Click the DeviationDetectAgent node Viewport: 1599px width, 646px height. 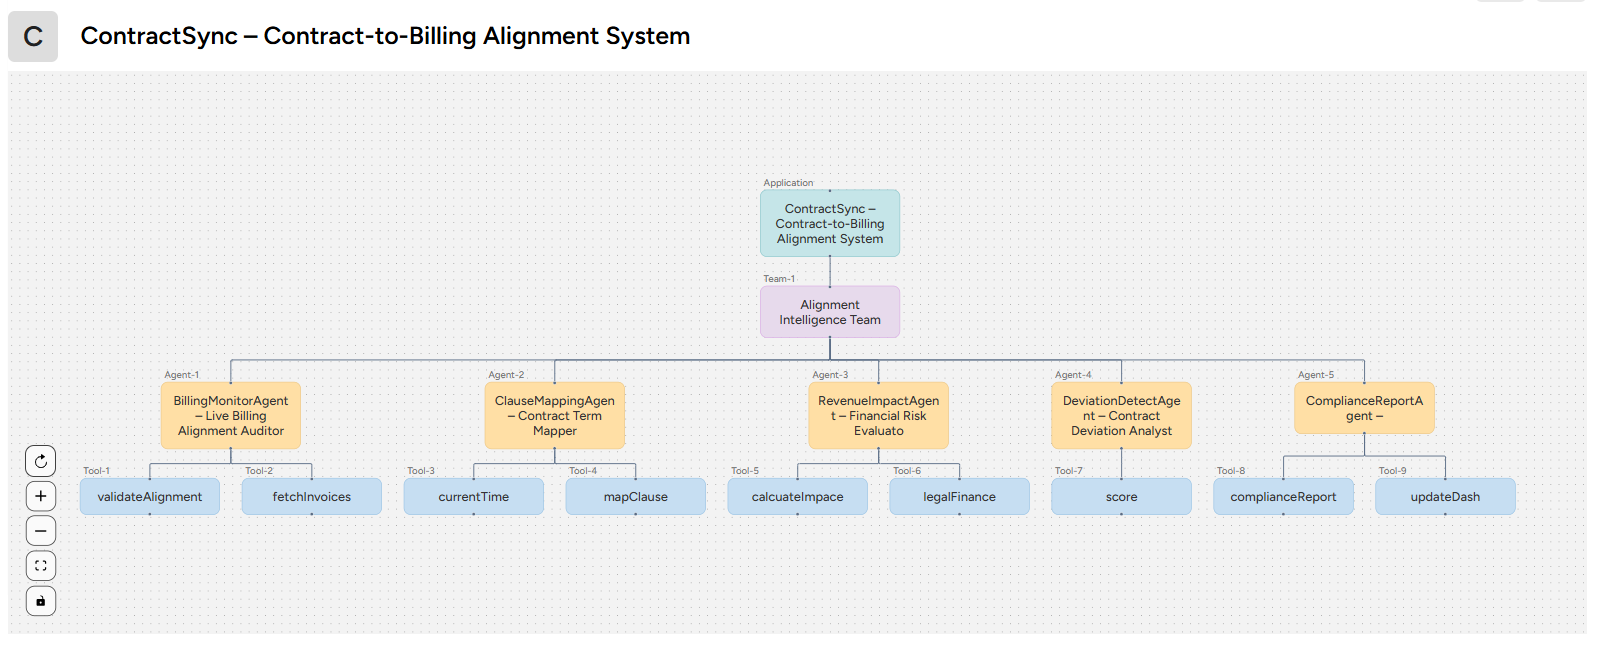tap(1121, 416)
